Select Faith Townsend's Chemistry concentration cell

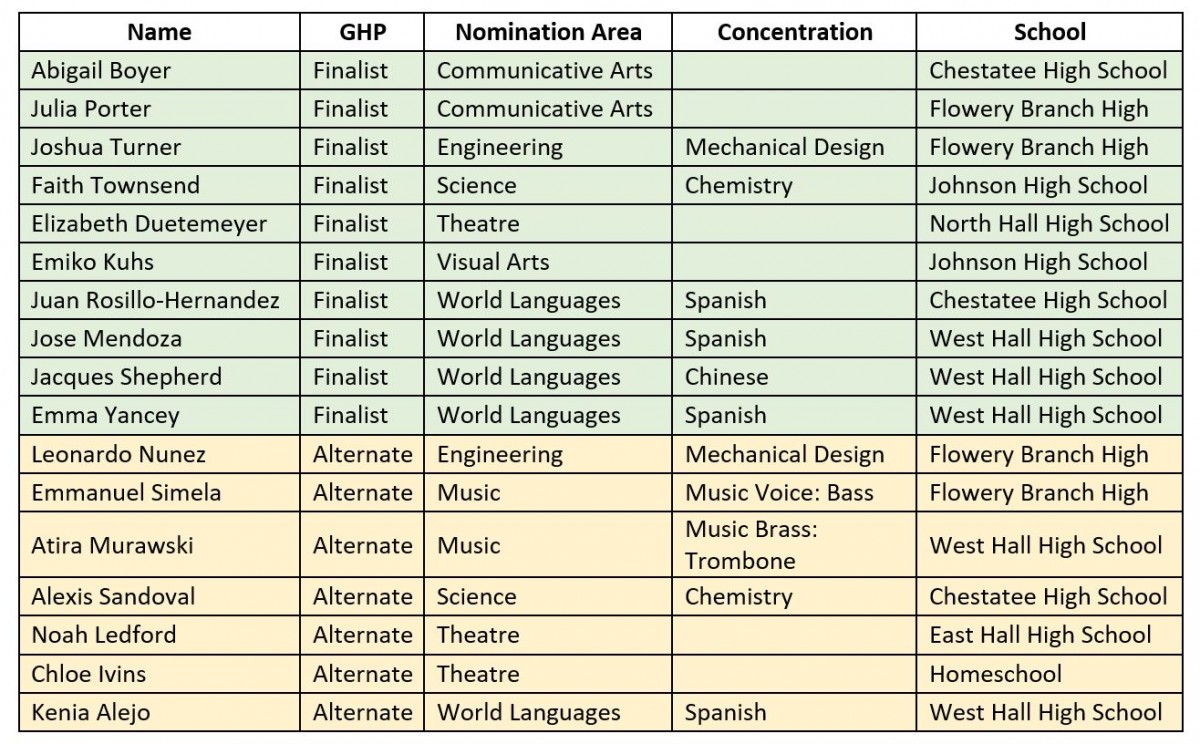pos(738,185)
